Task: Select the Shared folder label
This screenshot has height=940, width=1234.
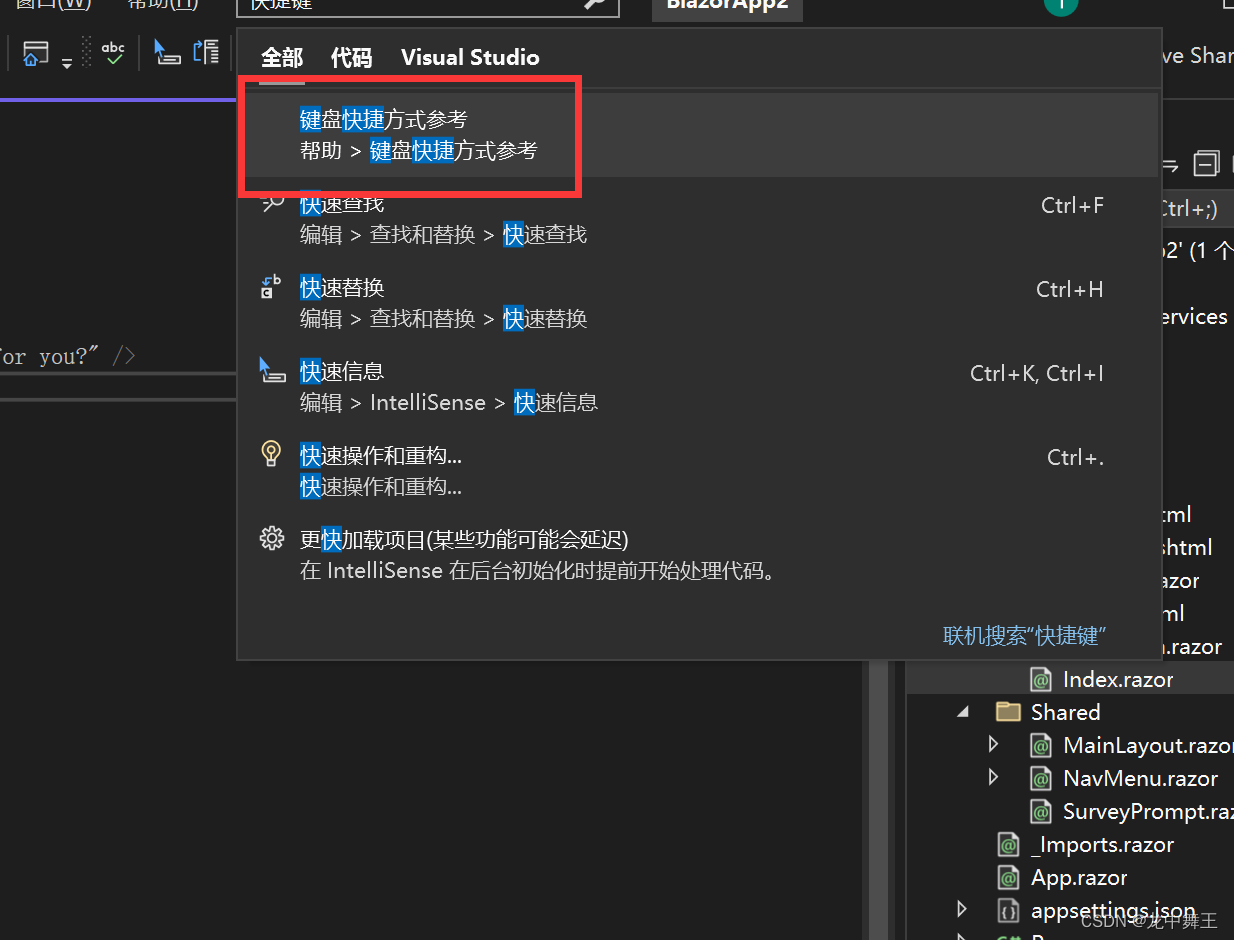Action: pos(1065,712)
